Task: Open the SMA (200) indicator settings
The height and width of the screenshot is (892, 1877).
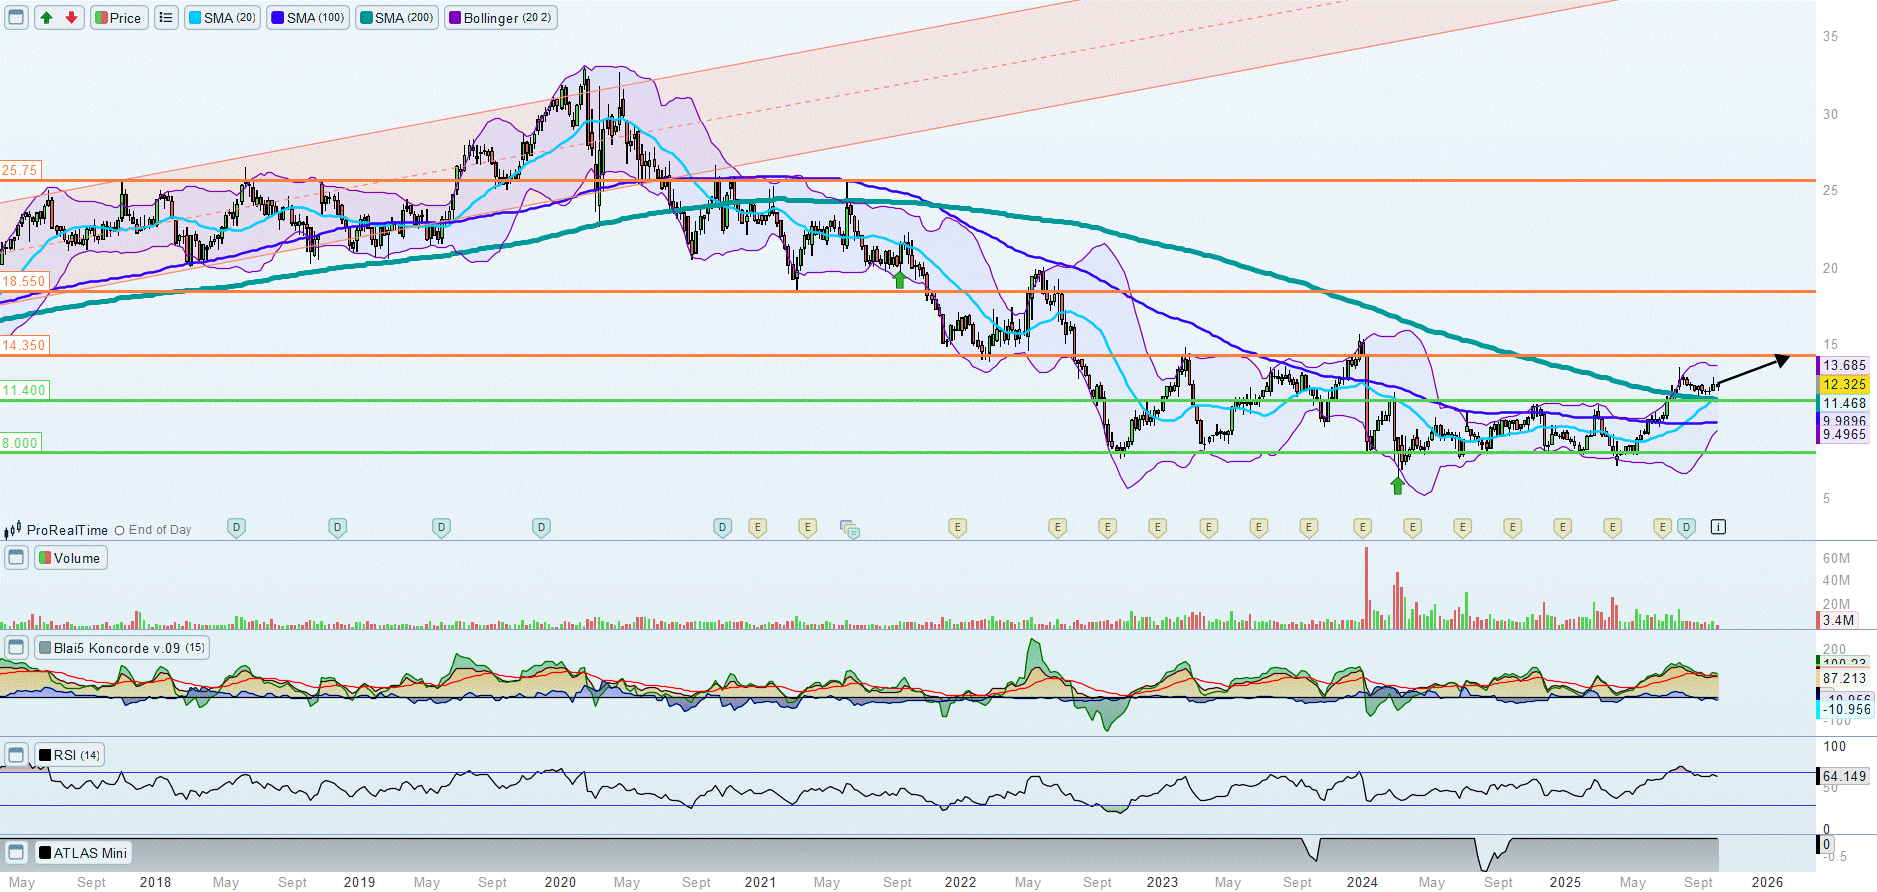Action: pyautogui.click(x=397, y=18)
